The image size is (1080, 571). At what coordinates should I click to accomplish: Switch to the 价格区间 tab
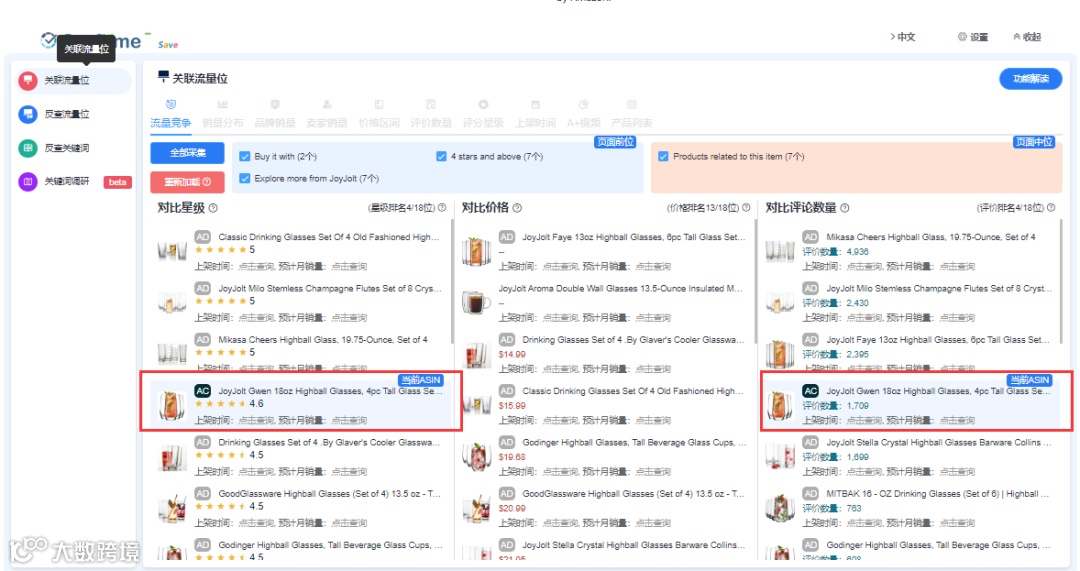click(x=379, y=123)
